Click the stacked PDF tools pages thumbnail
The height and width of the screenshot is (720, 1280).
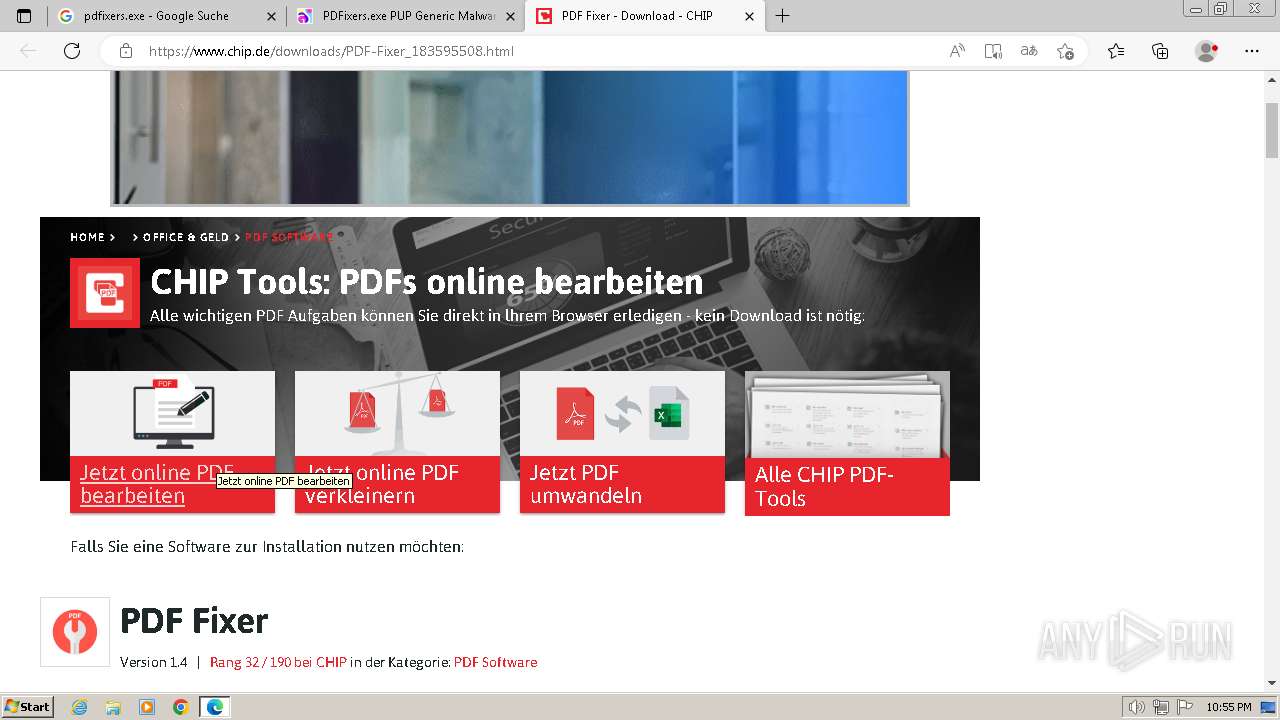tap(847, 414)
